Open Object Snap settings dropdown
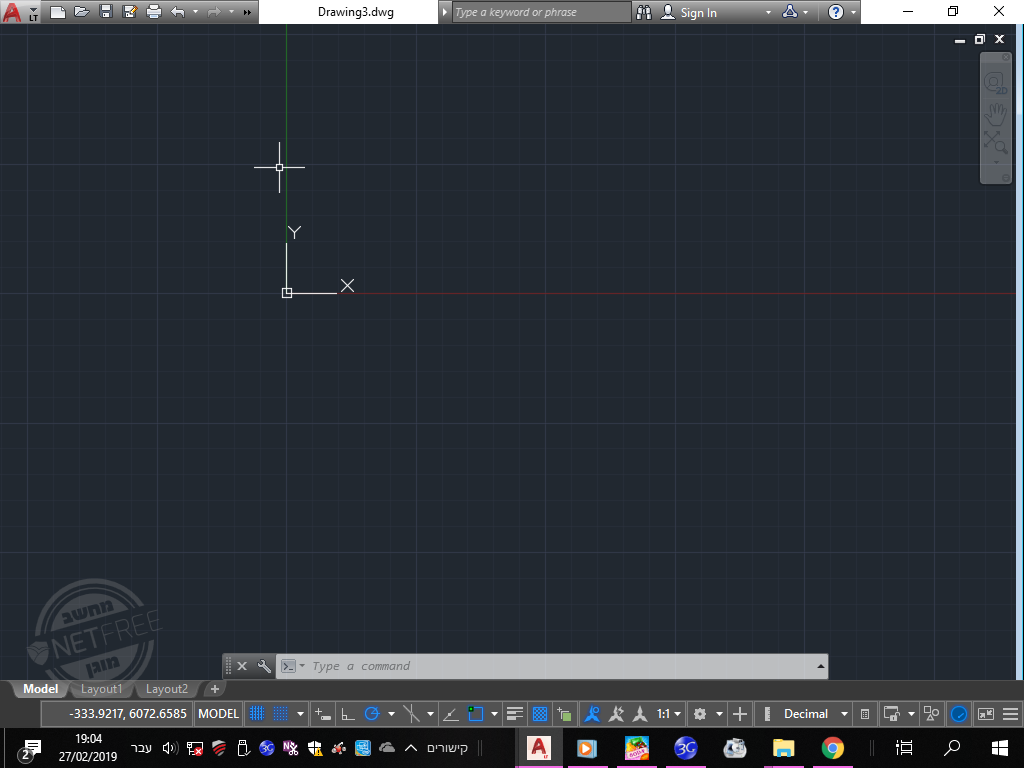 (x=494, y=714)
